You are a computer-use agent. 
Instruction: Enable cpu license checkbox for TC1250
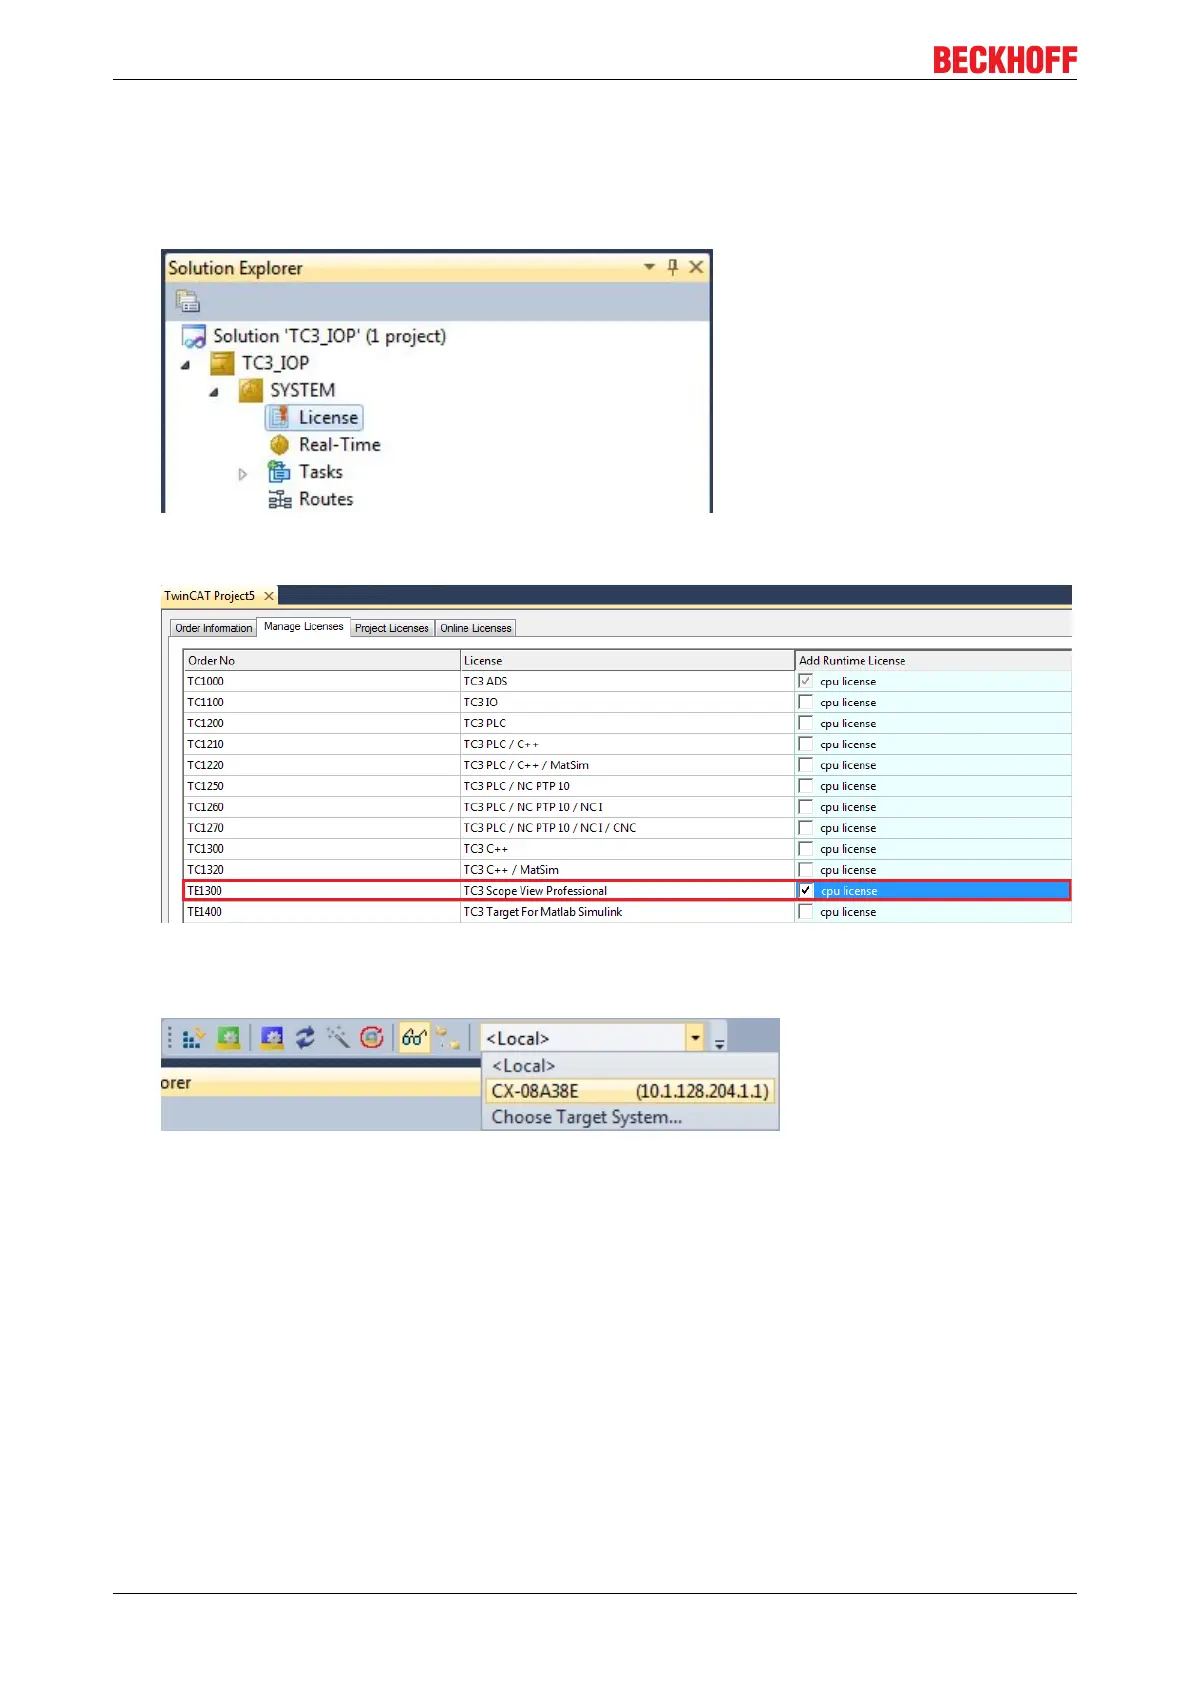pos(806,786)
